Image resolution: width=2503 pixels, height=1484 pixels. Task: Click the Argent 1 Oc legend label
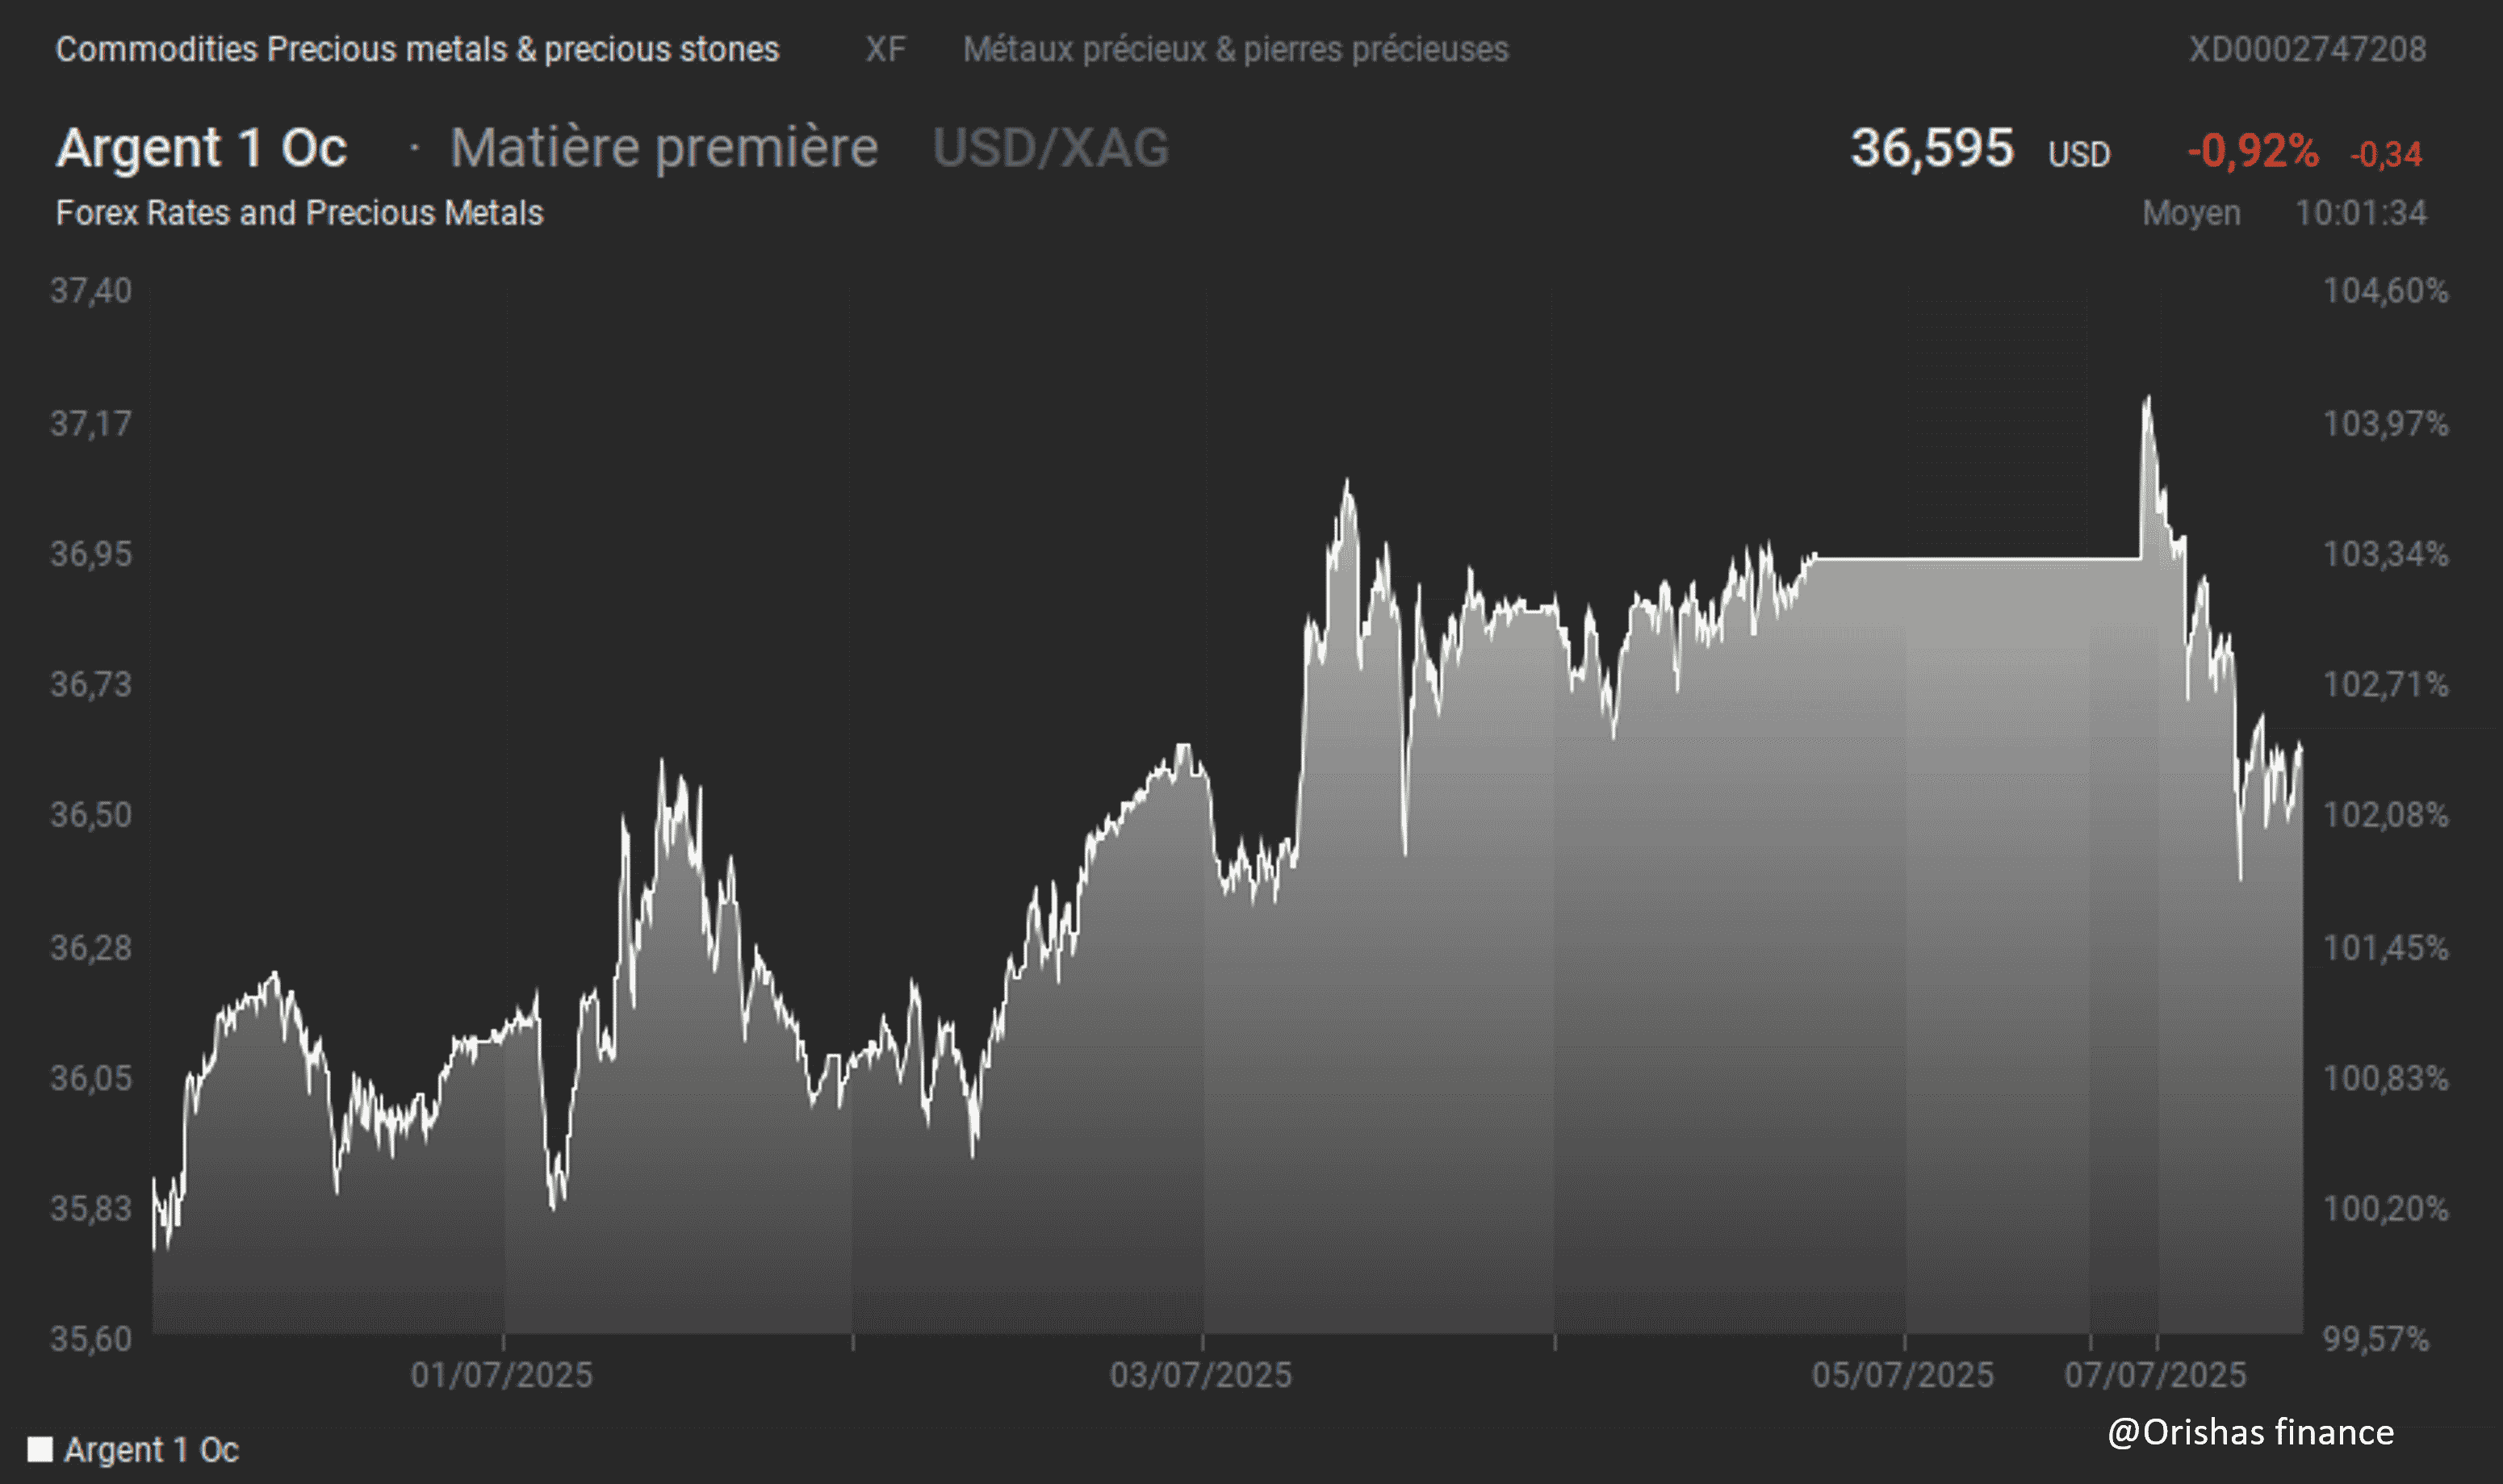151,1449
